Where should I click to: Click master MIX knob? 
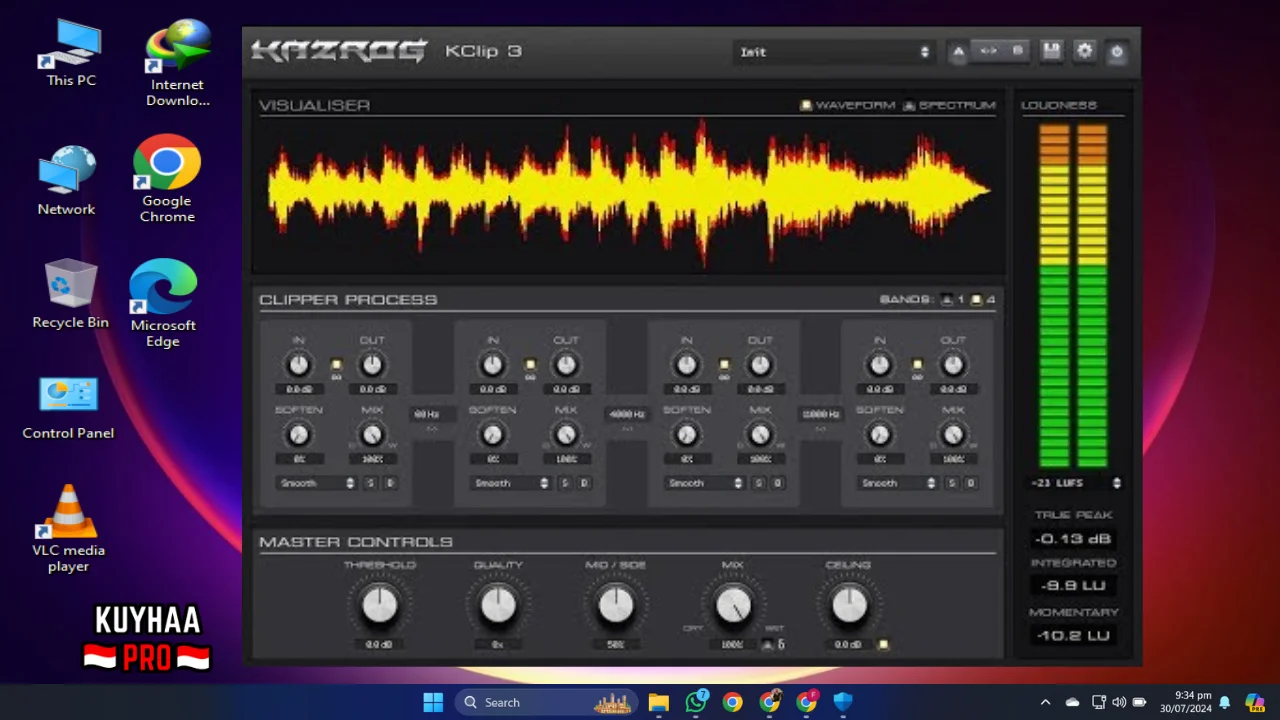click(x=733, y=605)
